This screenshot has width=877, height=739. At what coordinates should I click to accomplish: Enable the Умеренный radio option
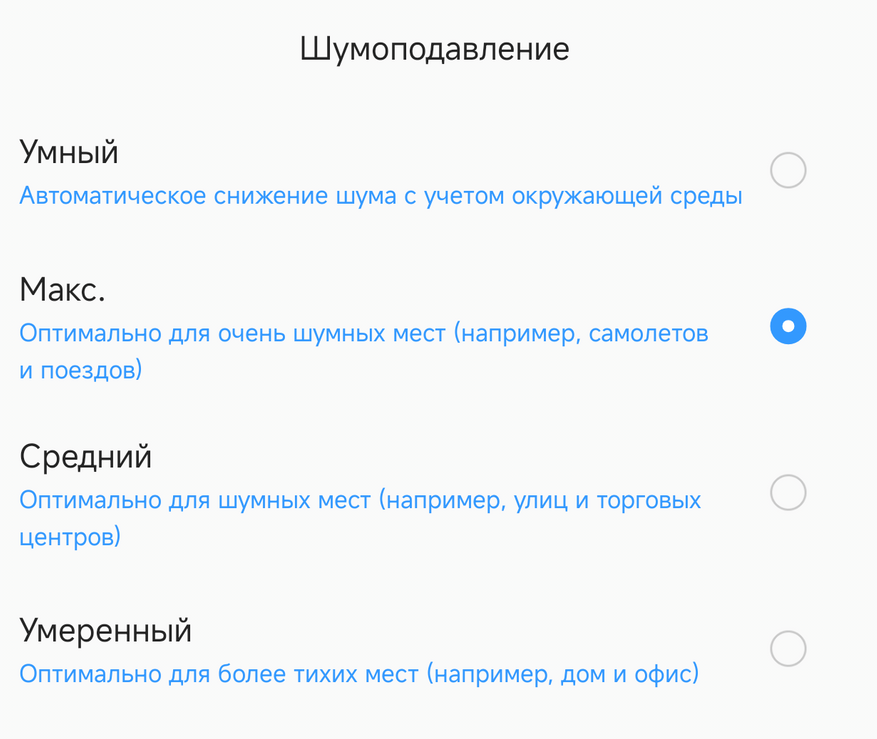click(788, 649)
